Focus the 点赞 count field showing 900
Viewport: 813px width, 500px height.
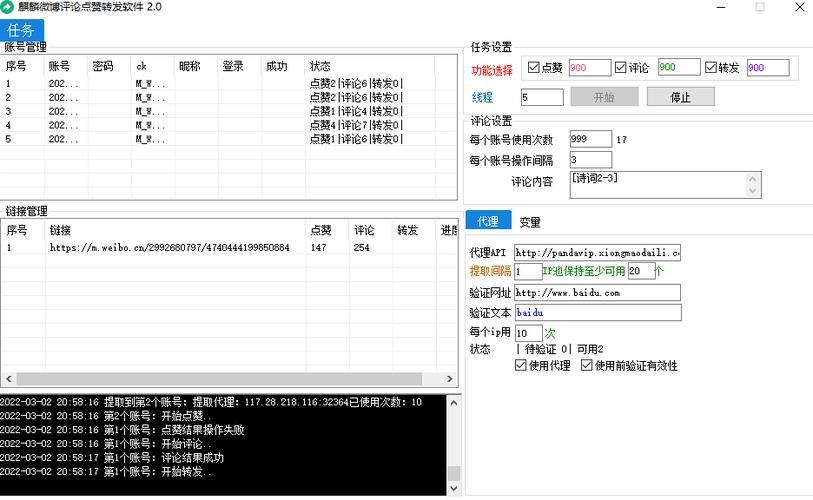pos(590,67)
